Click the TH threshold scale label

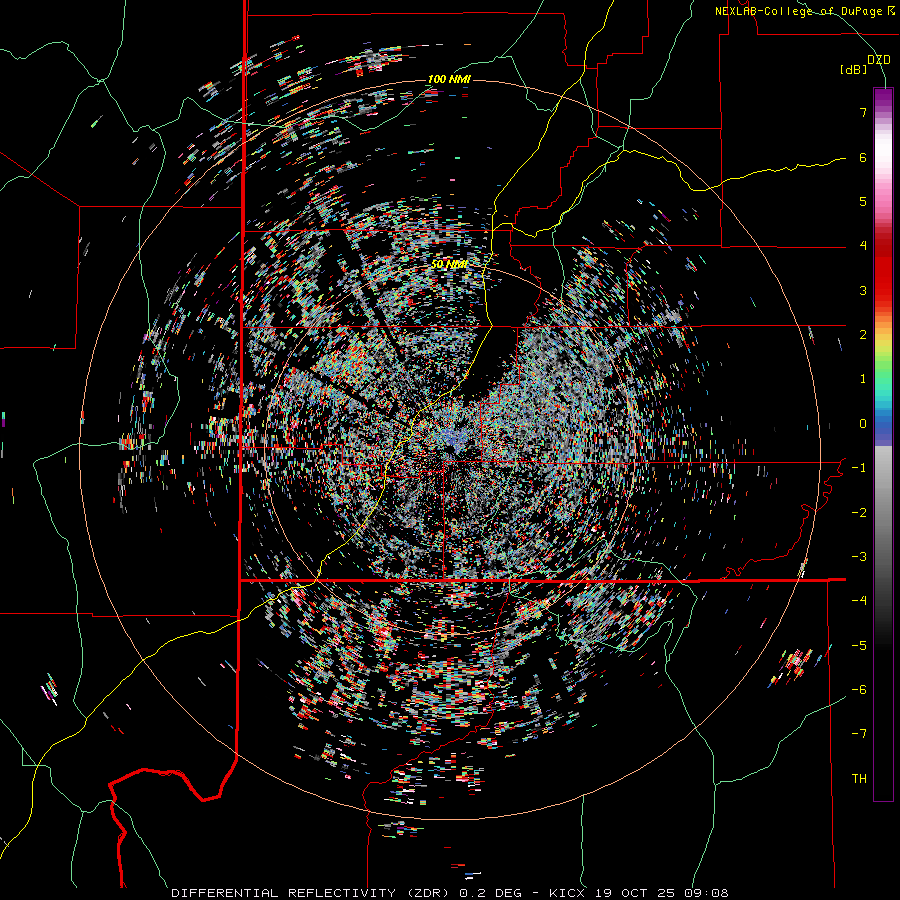(x=859, y=779)
